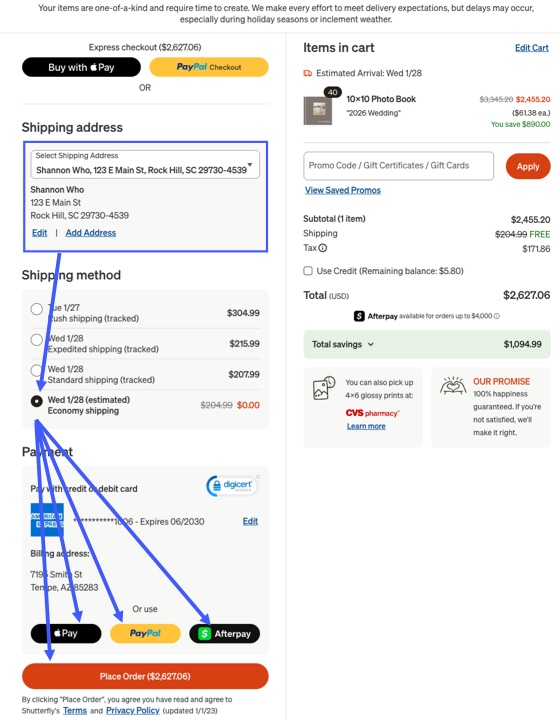Click the CVS pharmacy logo

(x=372, y=413)
